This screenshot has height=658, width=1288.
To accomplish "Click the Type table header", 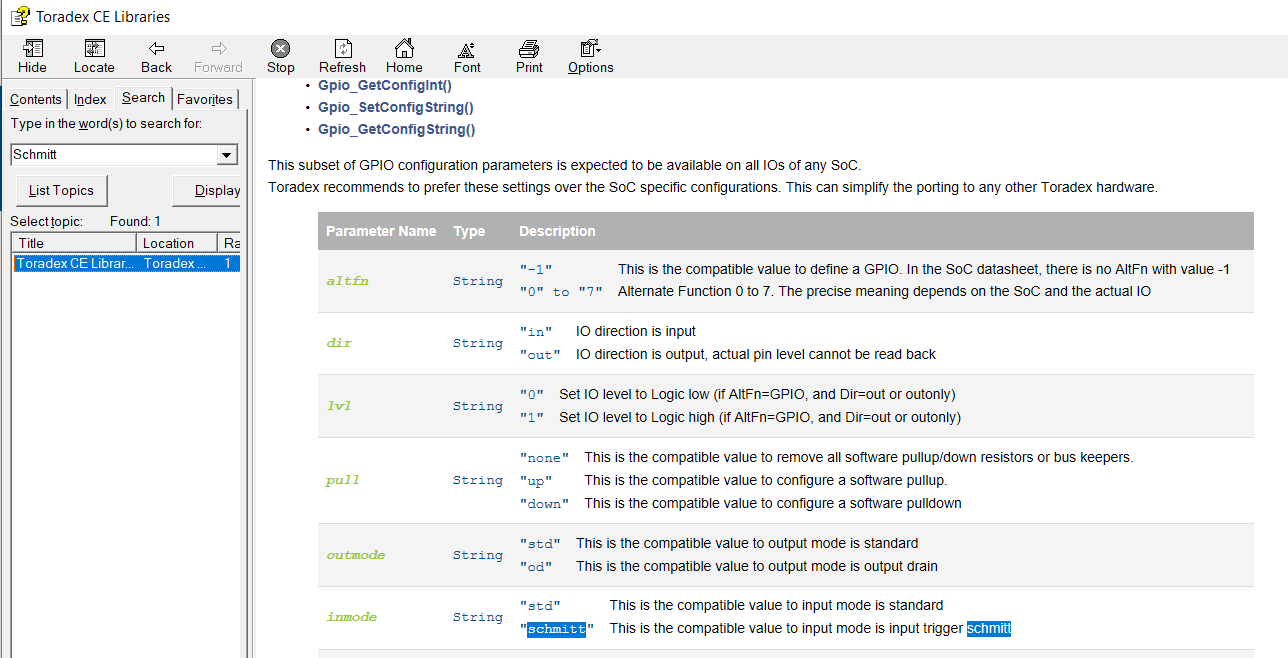I will tap(469, 231).
